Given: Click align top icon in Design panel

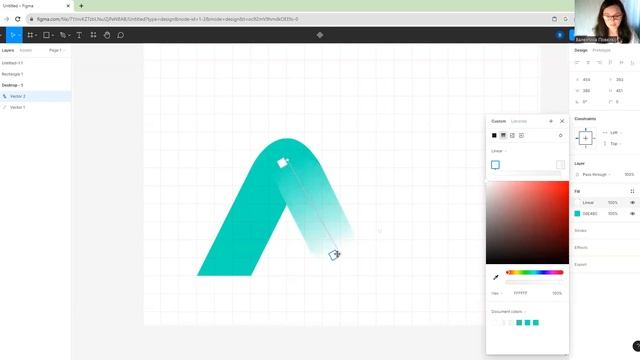Looking at the screenshot, I should pyautogui.click(x=610, y=62).
